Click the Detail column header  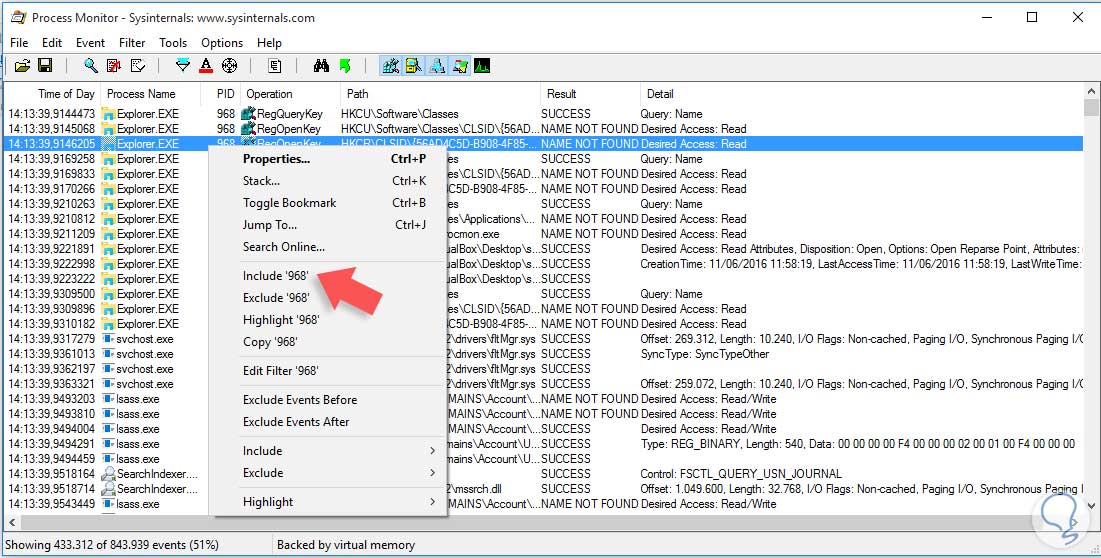tap(861, 94)
